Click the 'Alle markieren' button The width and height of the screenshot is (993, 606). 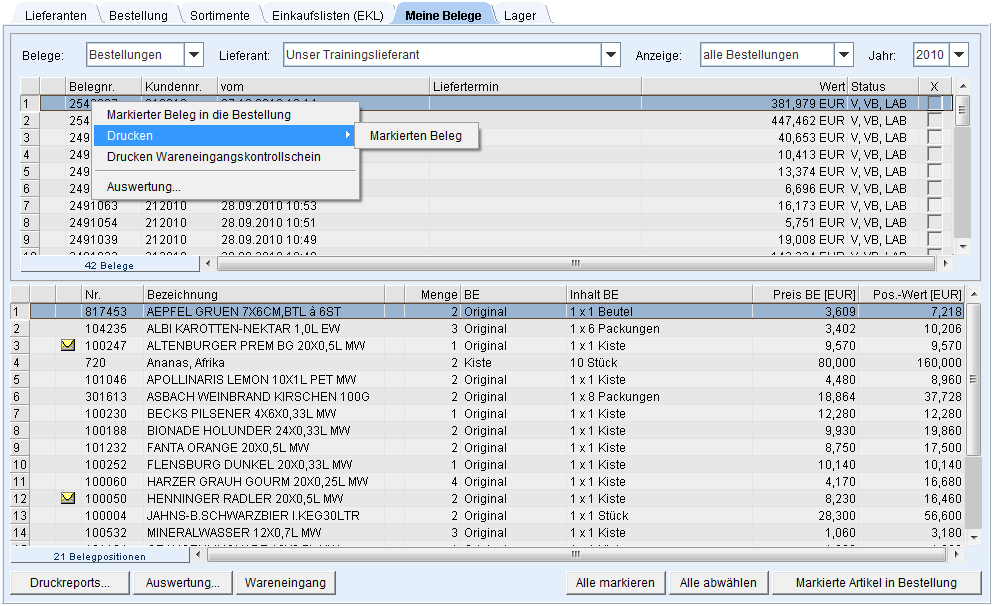click(x=615, y=583)
